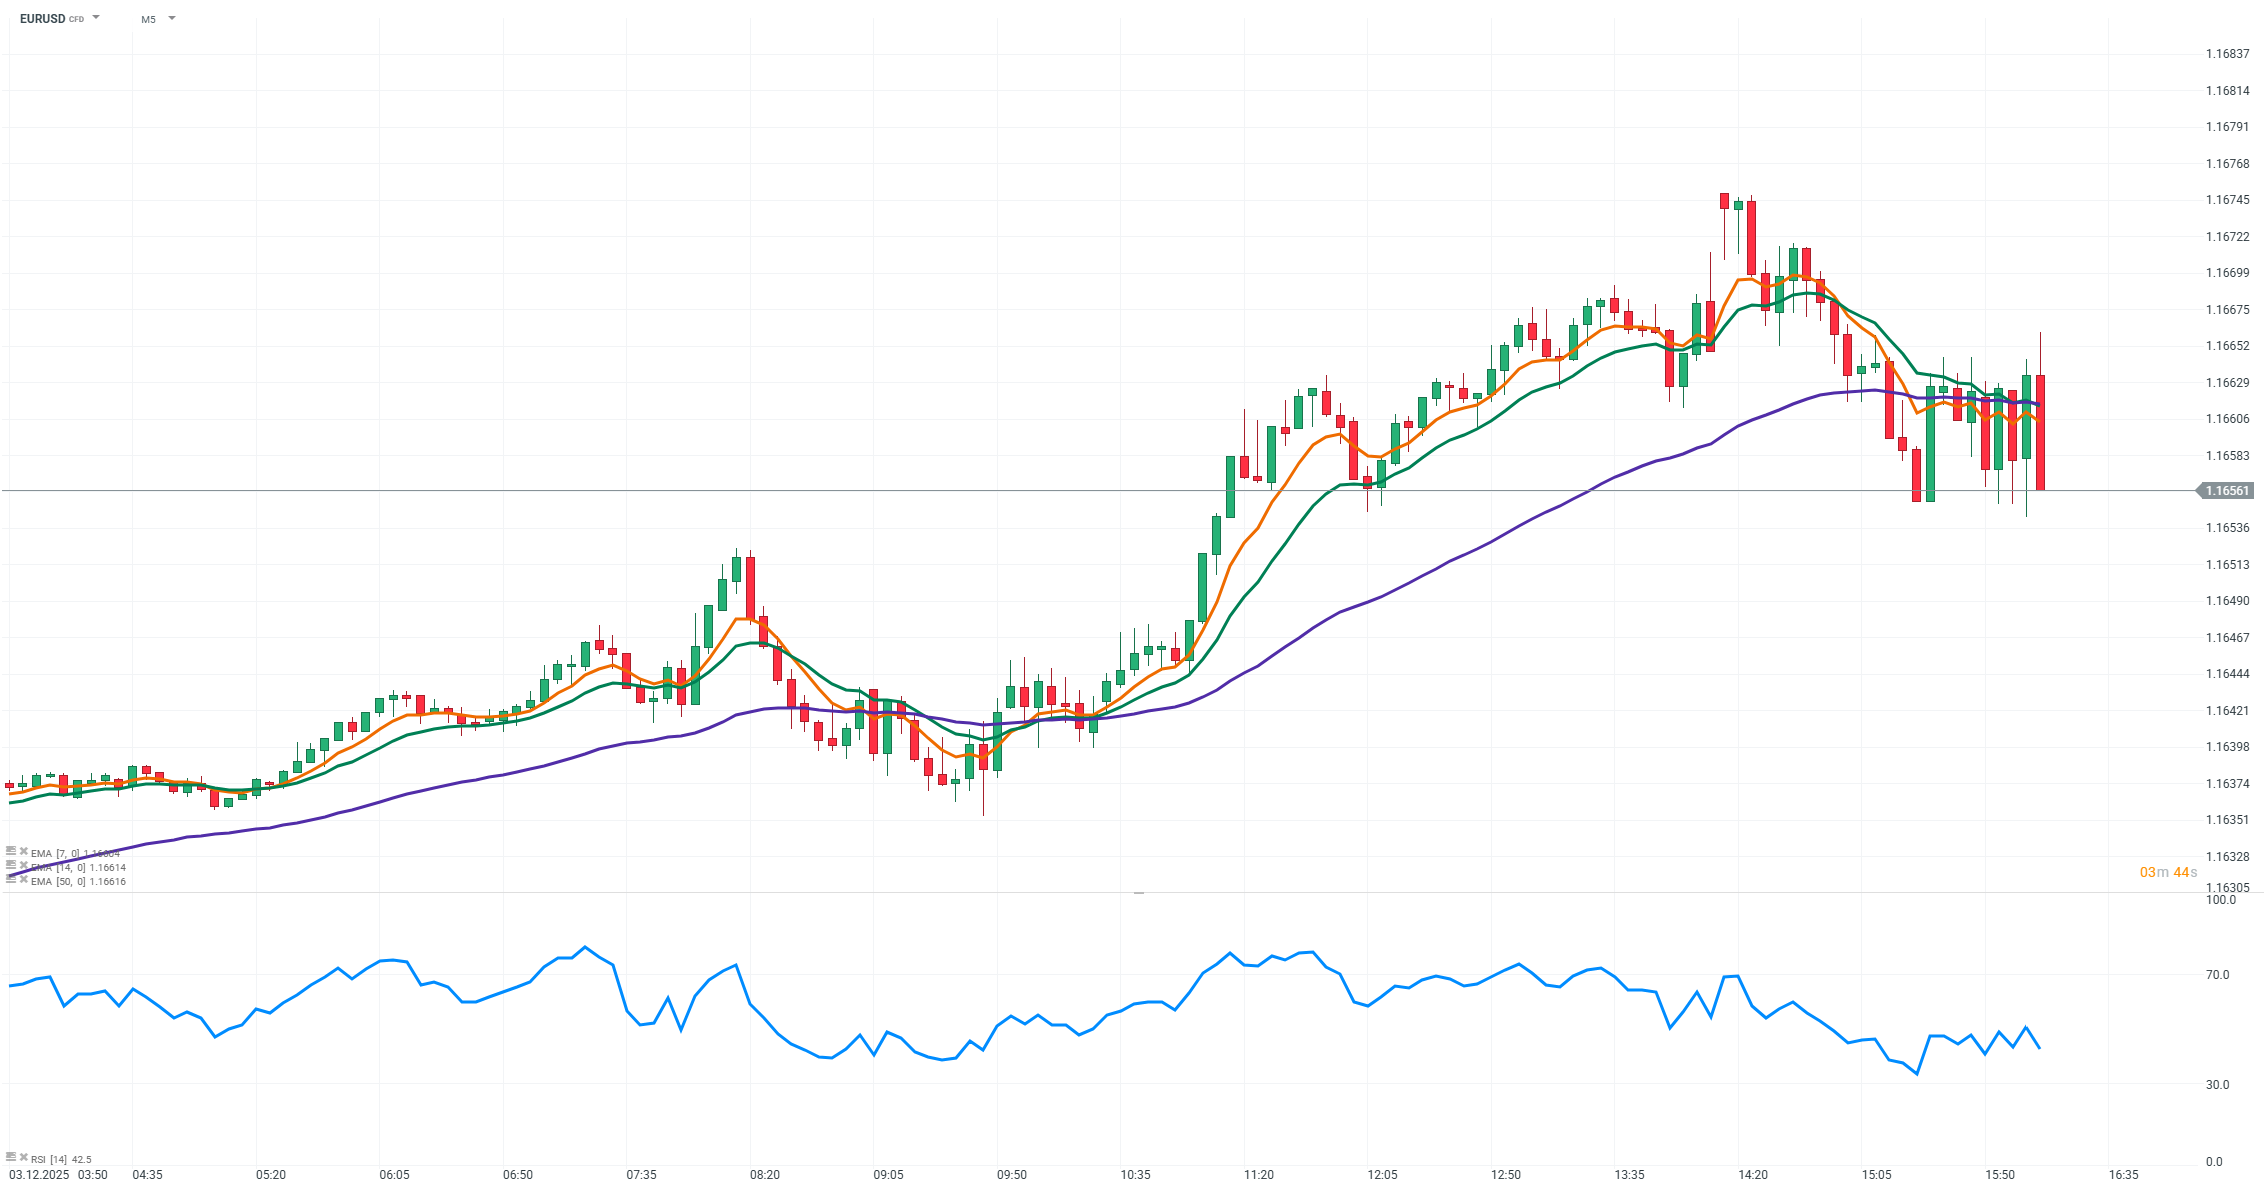Click the EURUSD symbol name

42,19
